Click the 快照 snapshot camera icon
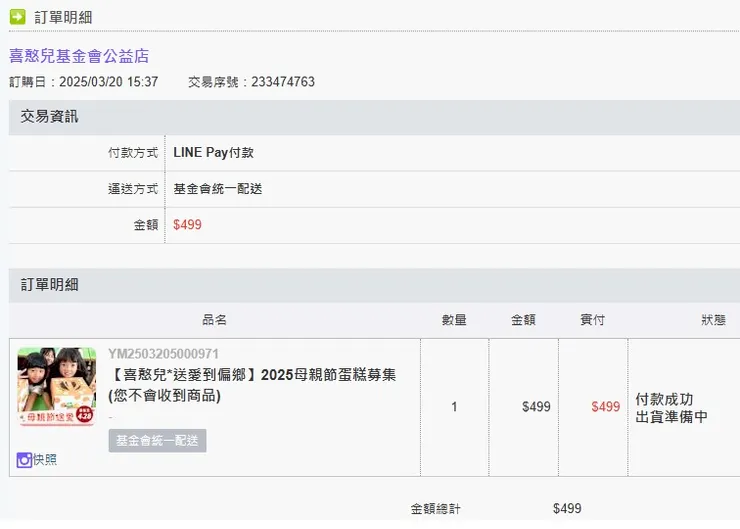Screen dimensions: 740x529 (24, 460)
